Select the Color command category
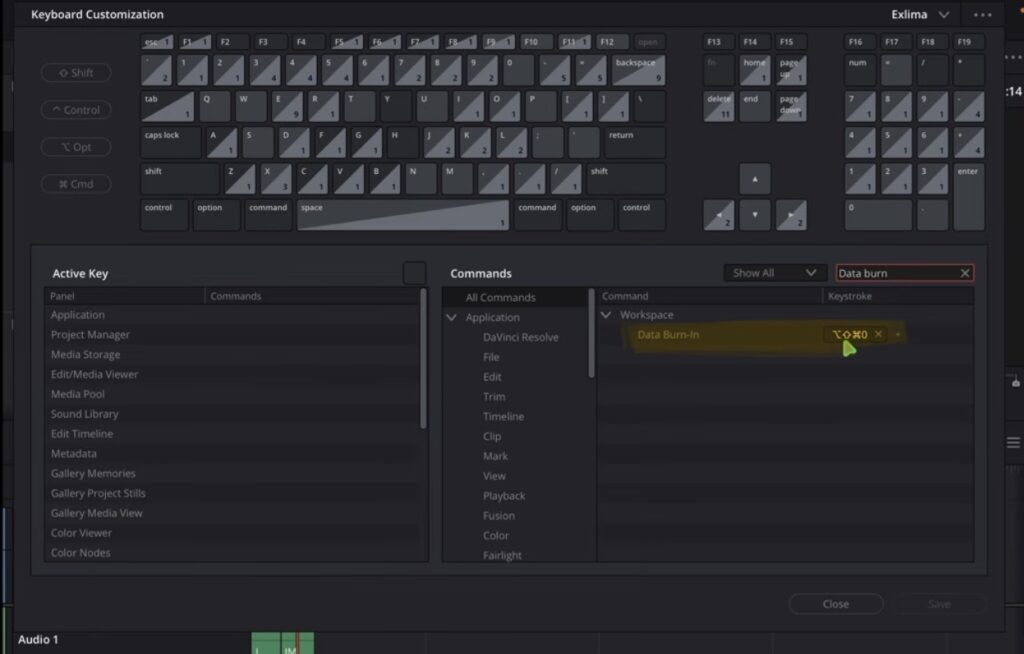The height and width of the screenshot is (654, 1024). pyautogui.click(x=496, y=536)
